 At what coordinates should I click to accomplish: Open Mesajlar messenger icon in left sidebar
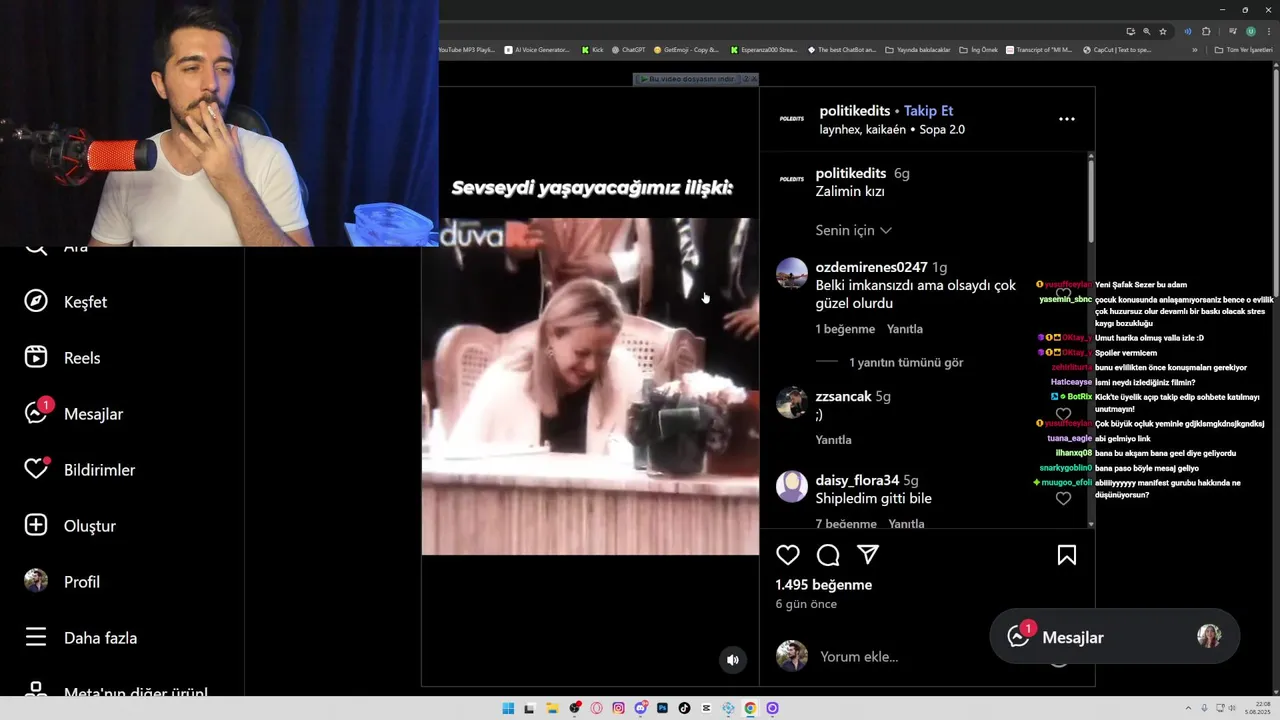click(x=37, y=412)
